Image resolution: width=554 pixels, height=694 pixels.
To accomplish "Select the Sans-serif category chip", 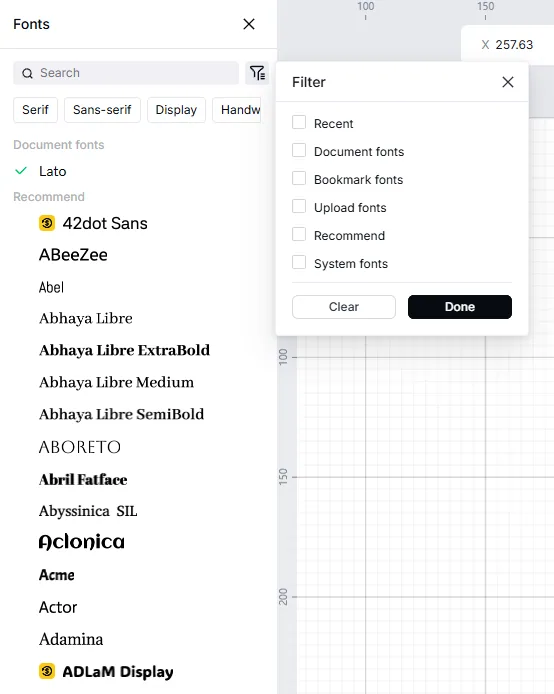I will tap(102, 110).
